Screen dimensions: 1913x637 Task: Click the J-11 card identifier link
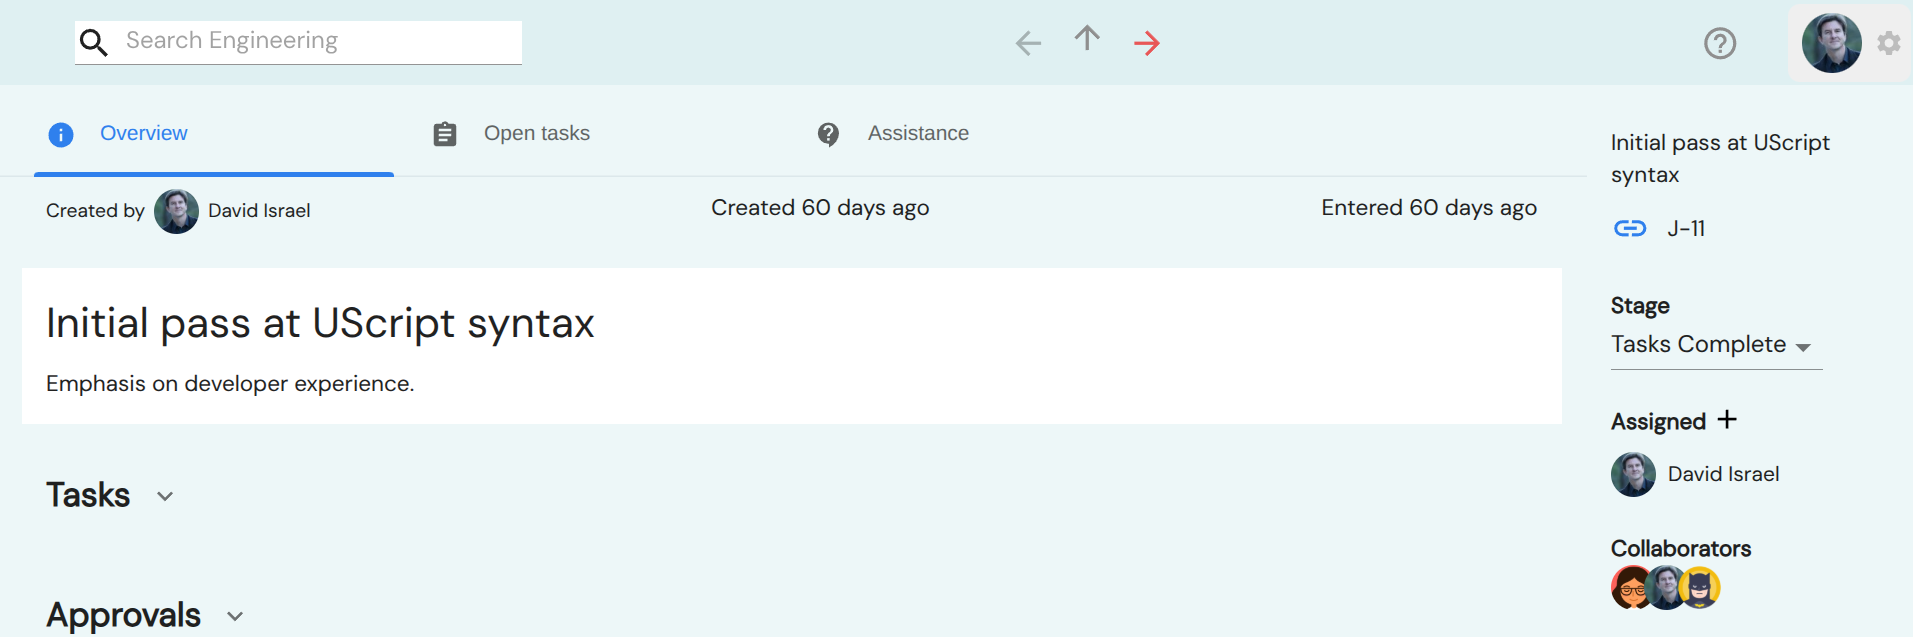[x=1686, y=229]
